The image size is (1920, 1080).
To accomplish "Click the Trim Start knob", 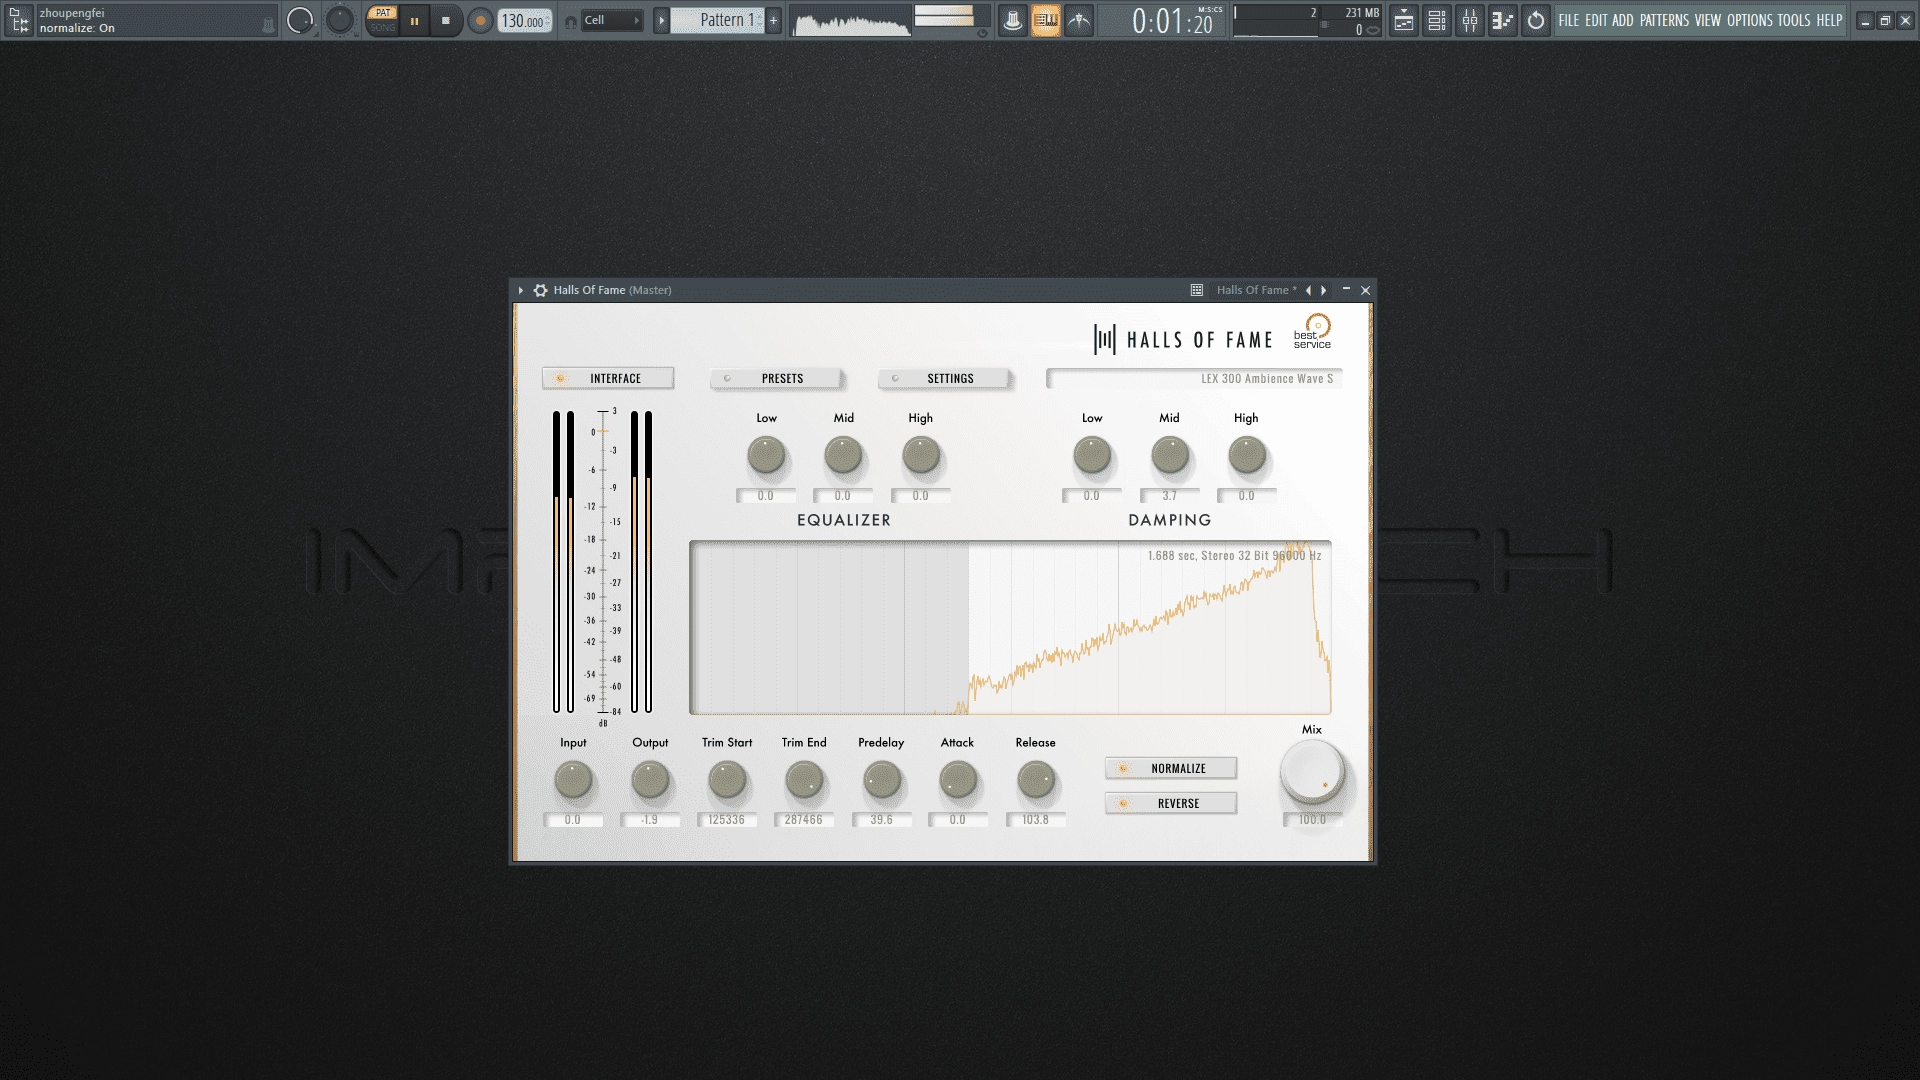I will 727,780.
